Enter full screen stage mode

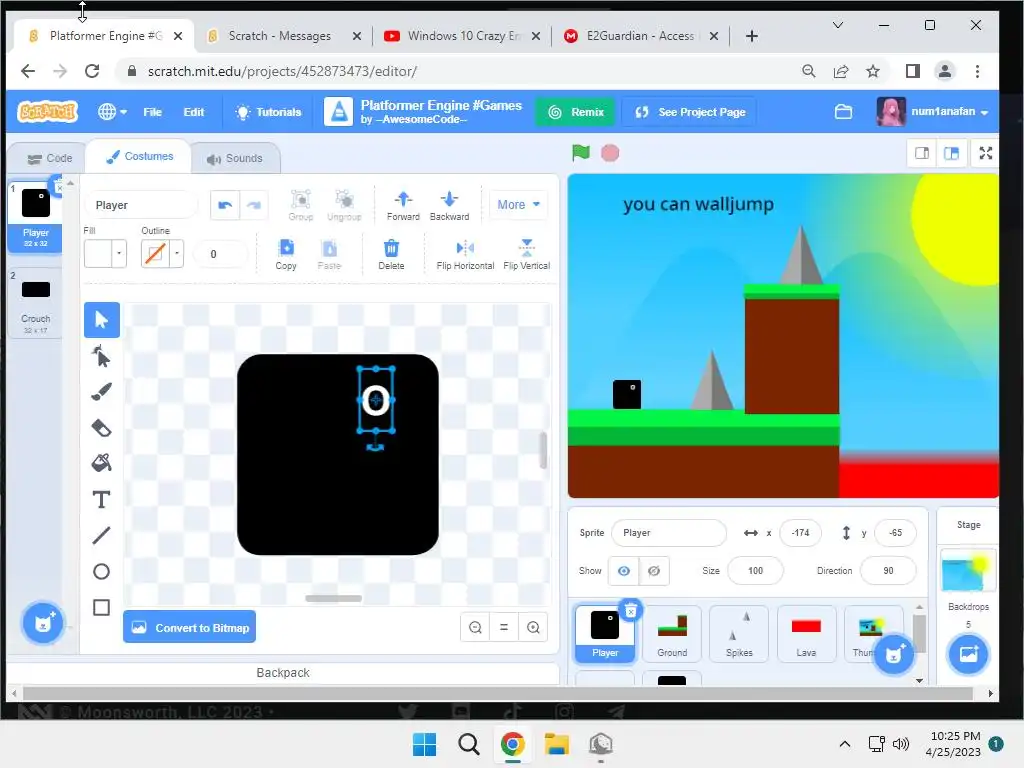tap(986, 153)
